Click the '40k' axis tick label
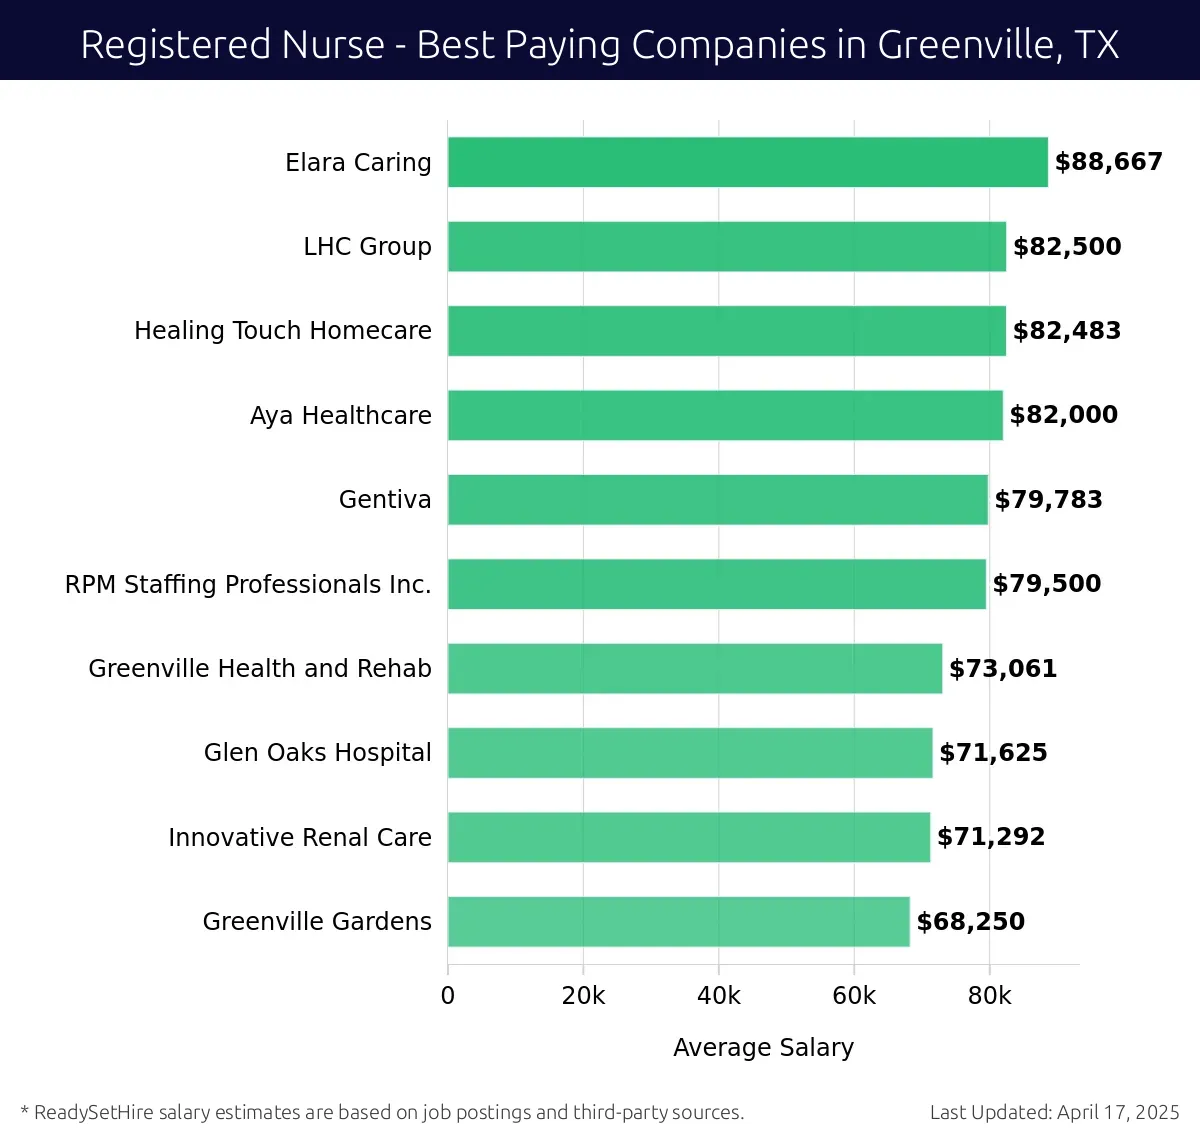The image size is (1200, 1140). pos(719,996)
